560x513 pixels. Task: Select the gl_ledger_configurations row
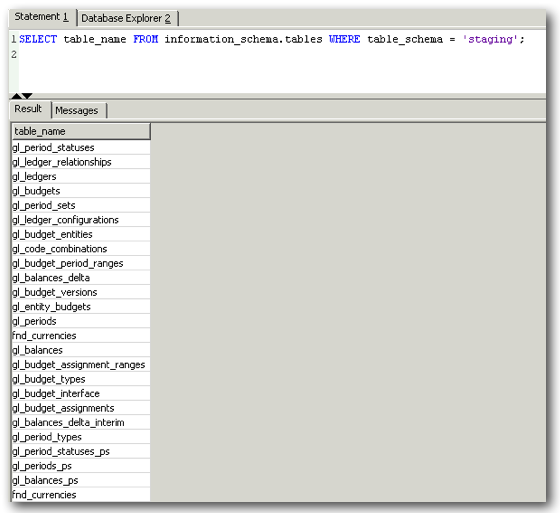pyautogui.click(x=81, y=220)
